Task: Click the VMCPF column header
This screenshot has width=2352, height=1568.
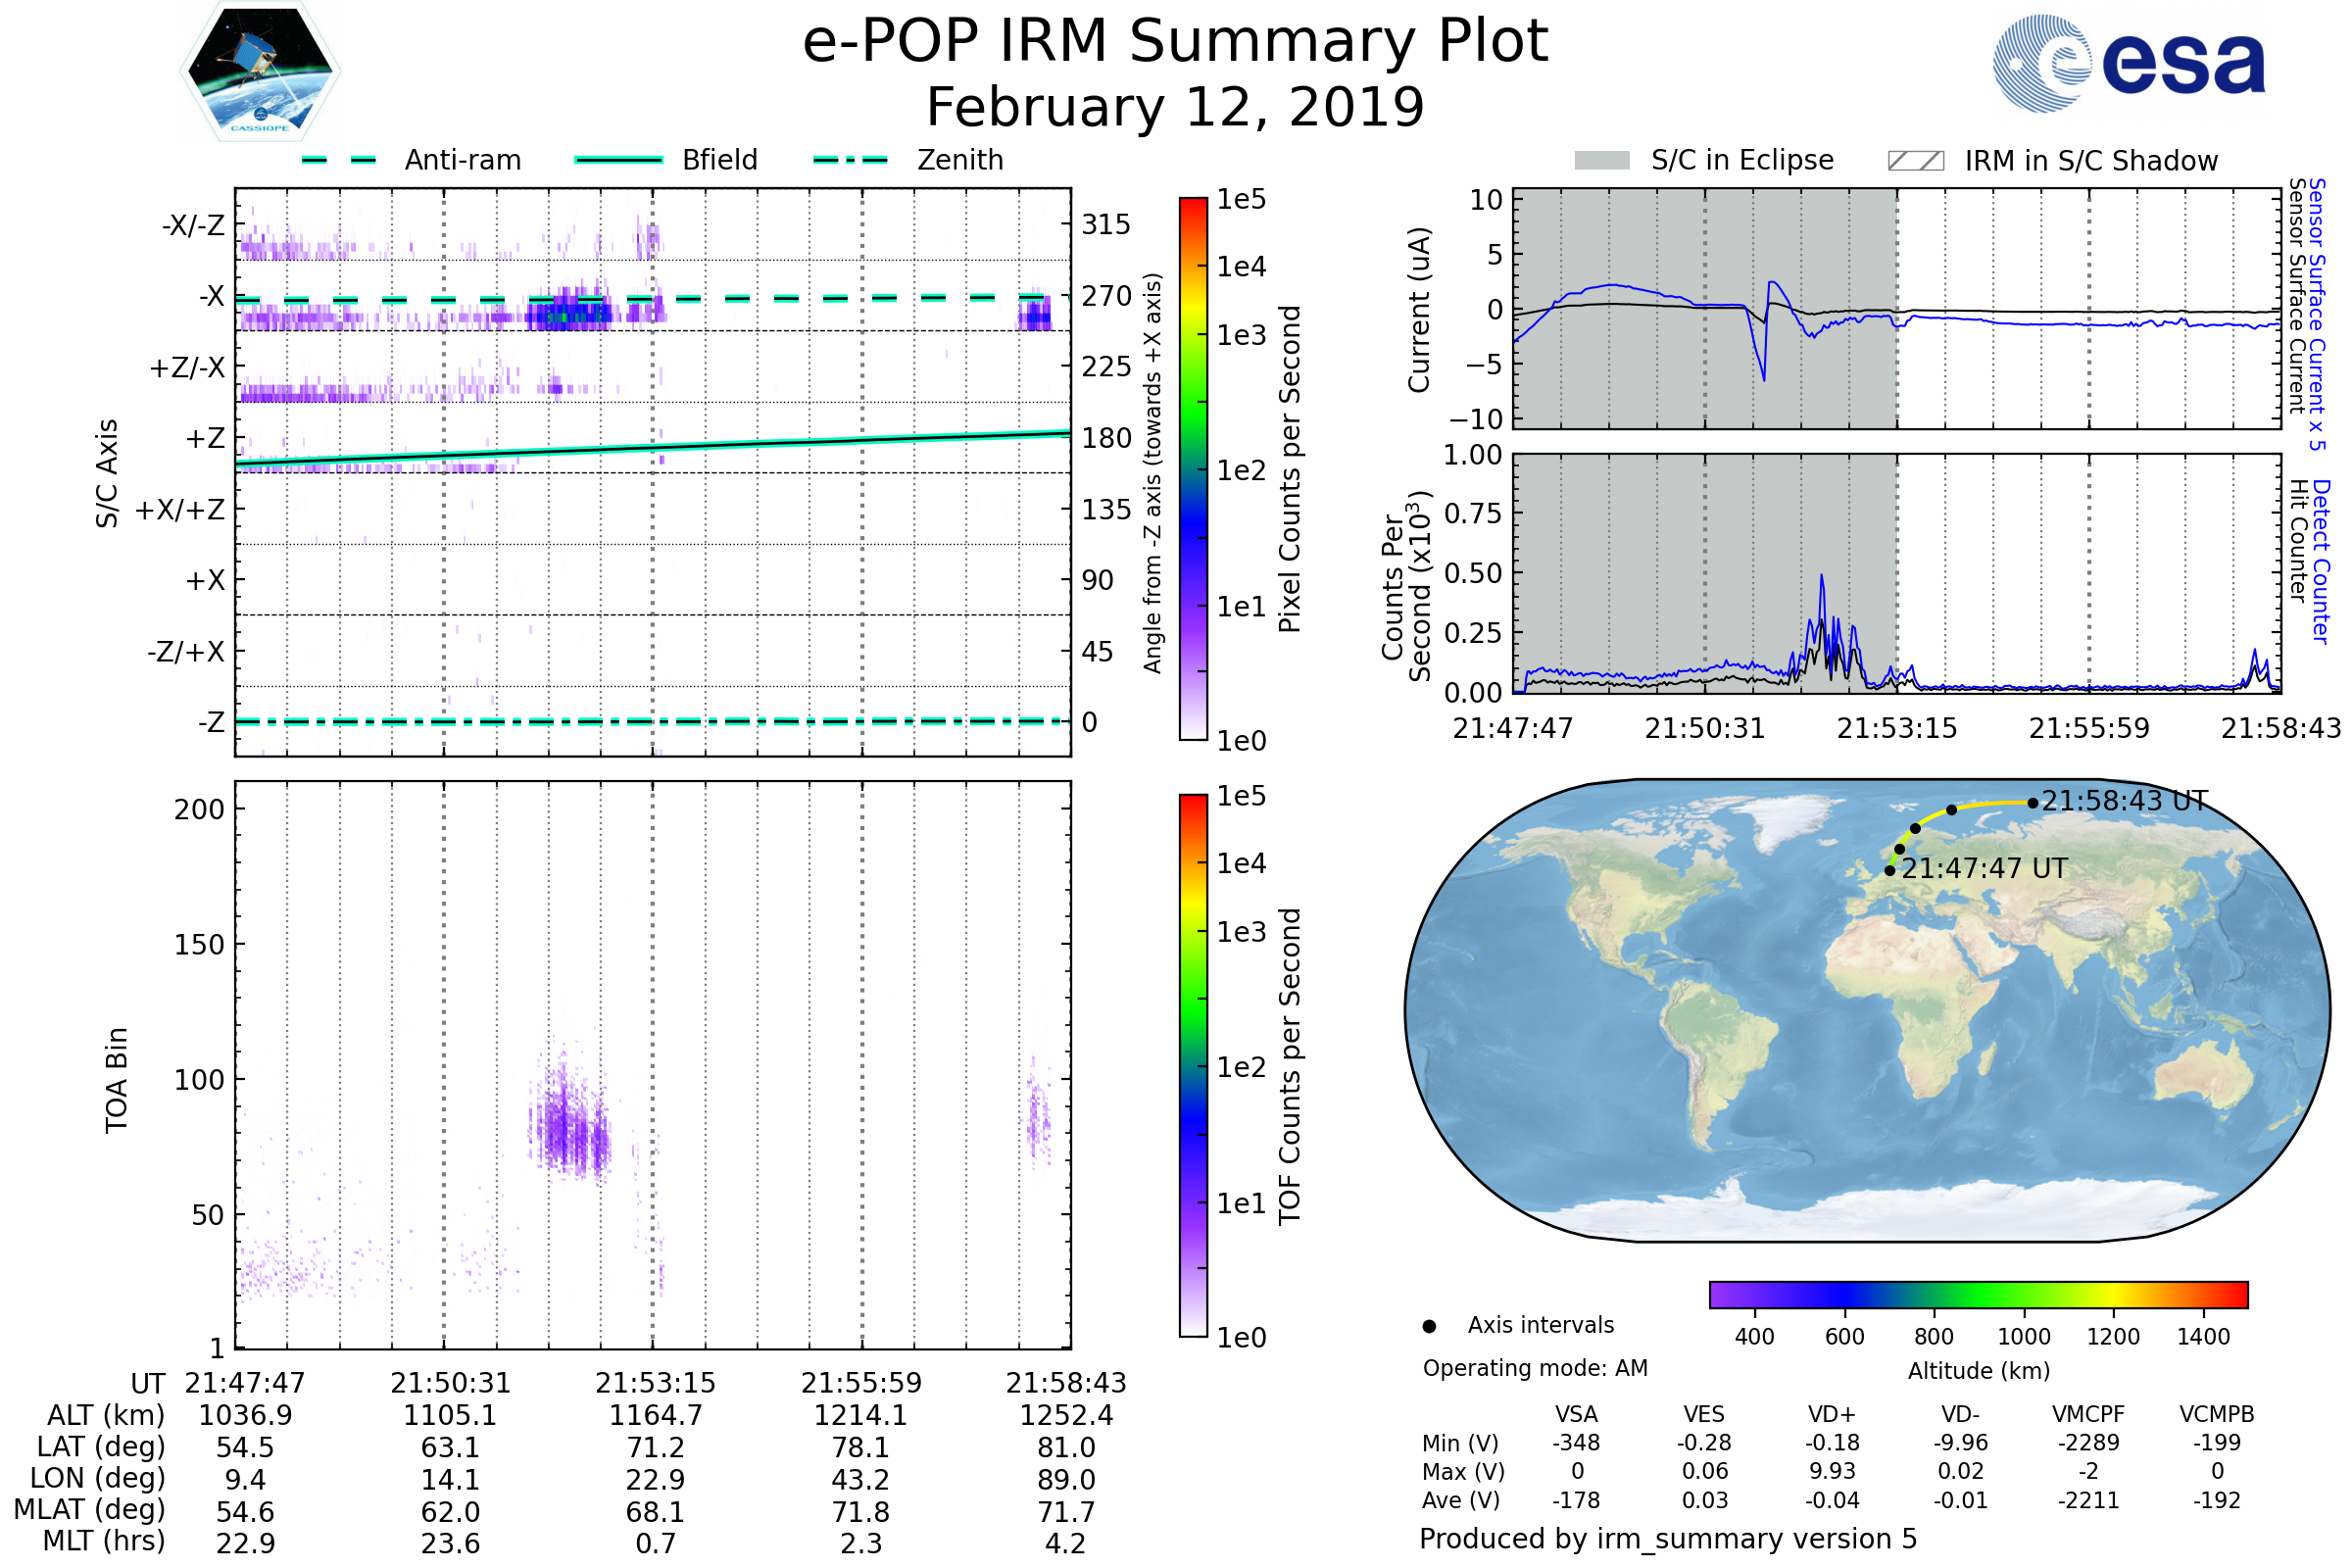Action: coord(2088,1414)
